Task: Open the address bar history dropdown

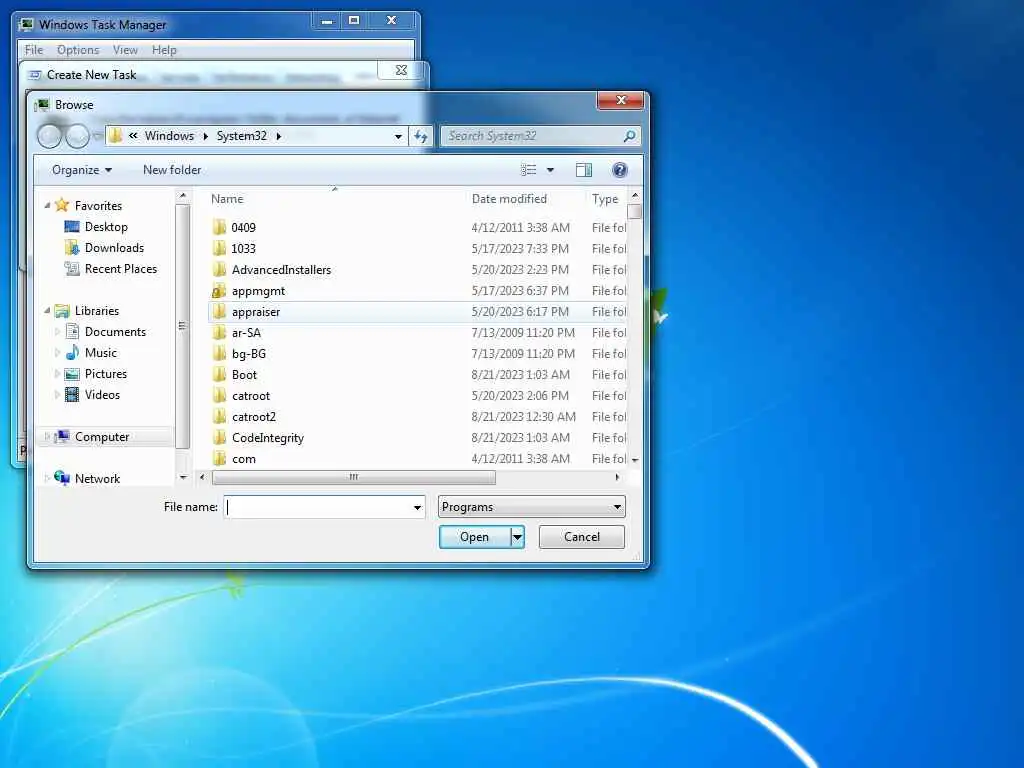Action: [x=398, y=136]
